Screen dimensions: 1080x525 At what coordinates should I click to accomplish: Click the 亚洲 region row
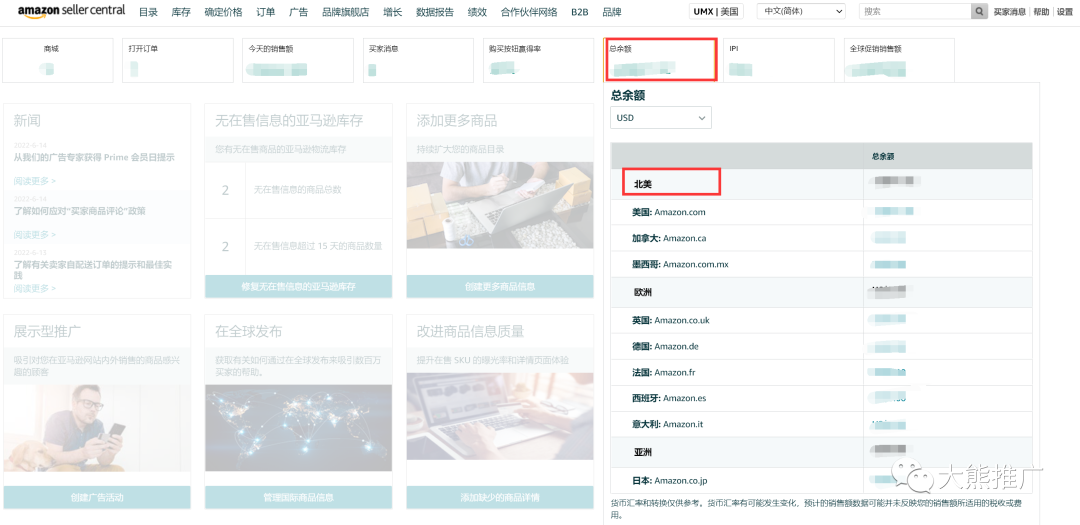(x=821, y=453)
